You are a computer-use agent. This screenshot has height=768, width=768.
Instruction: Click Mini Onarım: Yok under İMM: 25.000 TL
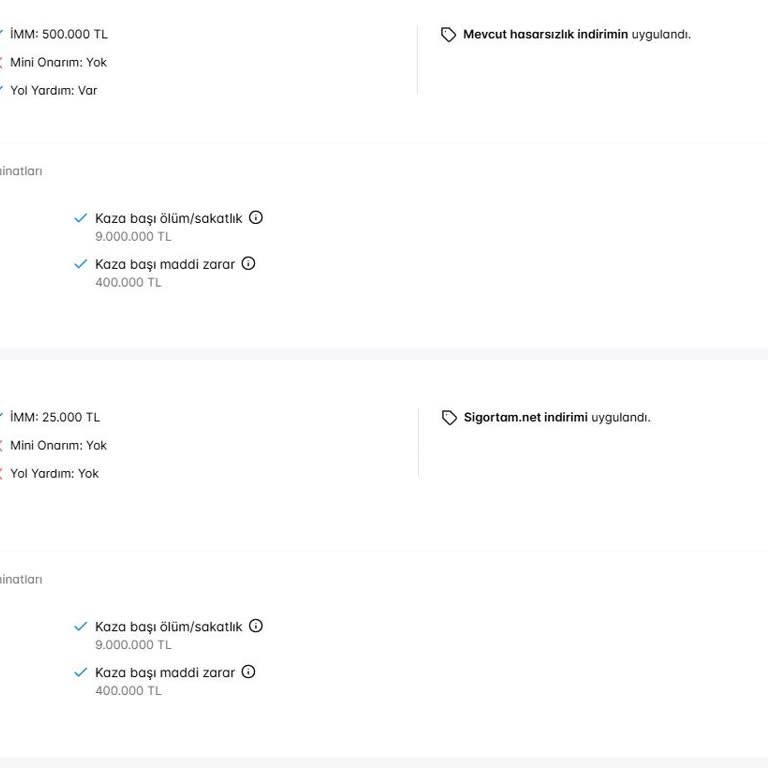pos(58,445)
